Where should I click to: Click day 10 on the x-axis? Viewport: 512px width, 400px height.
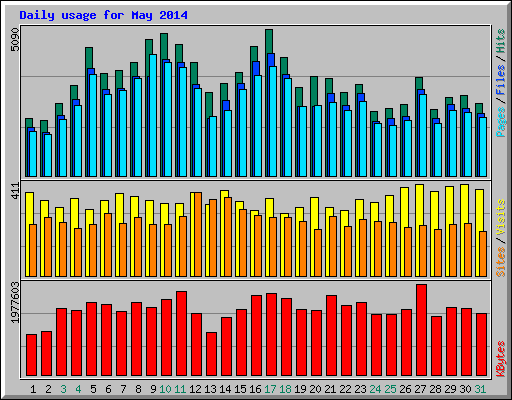click(x=165, y=389)
